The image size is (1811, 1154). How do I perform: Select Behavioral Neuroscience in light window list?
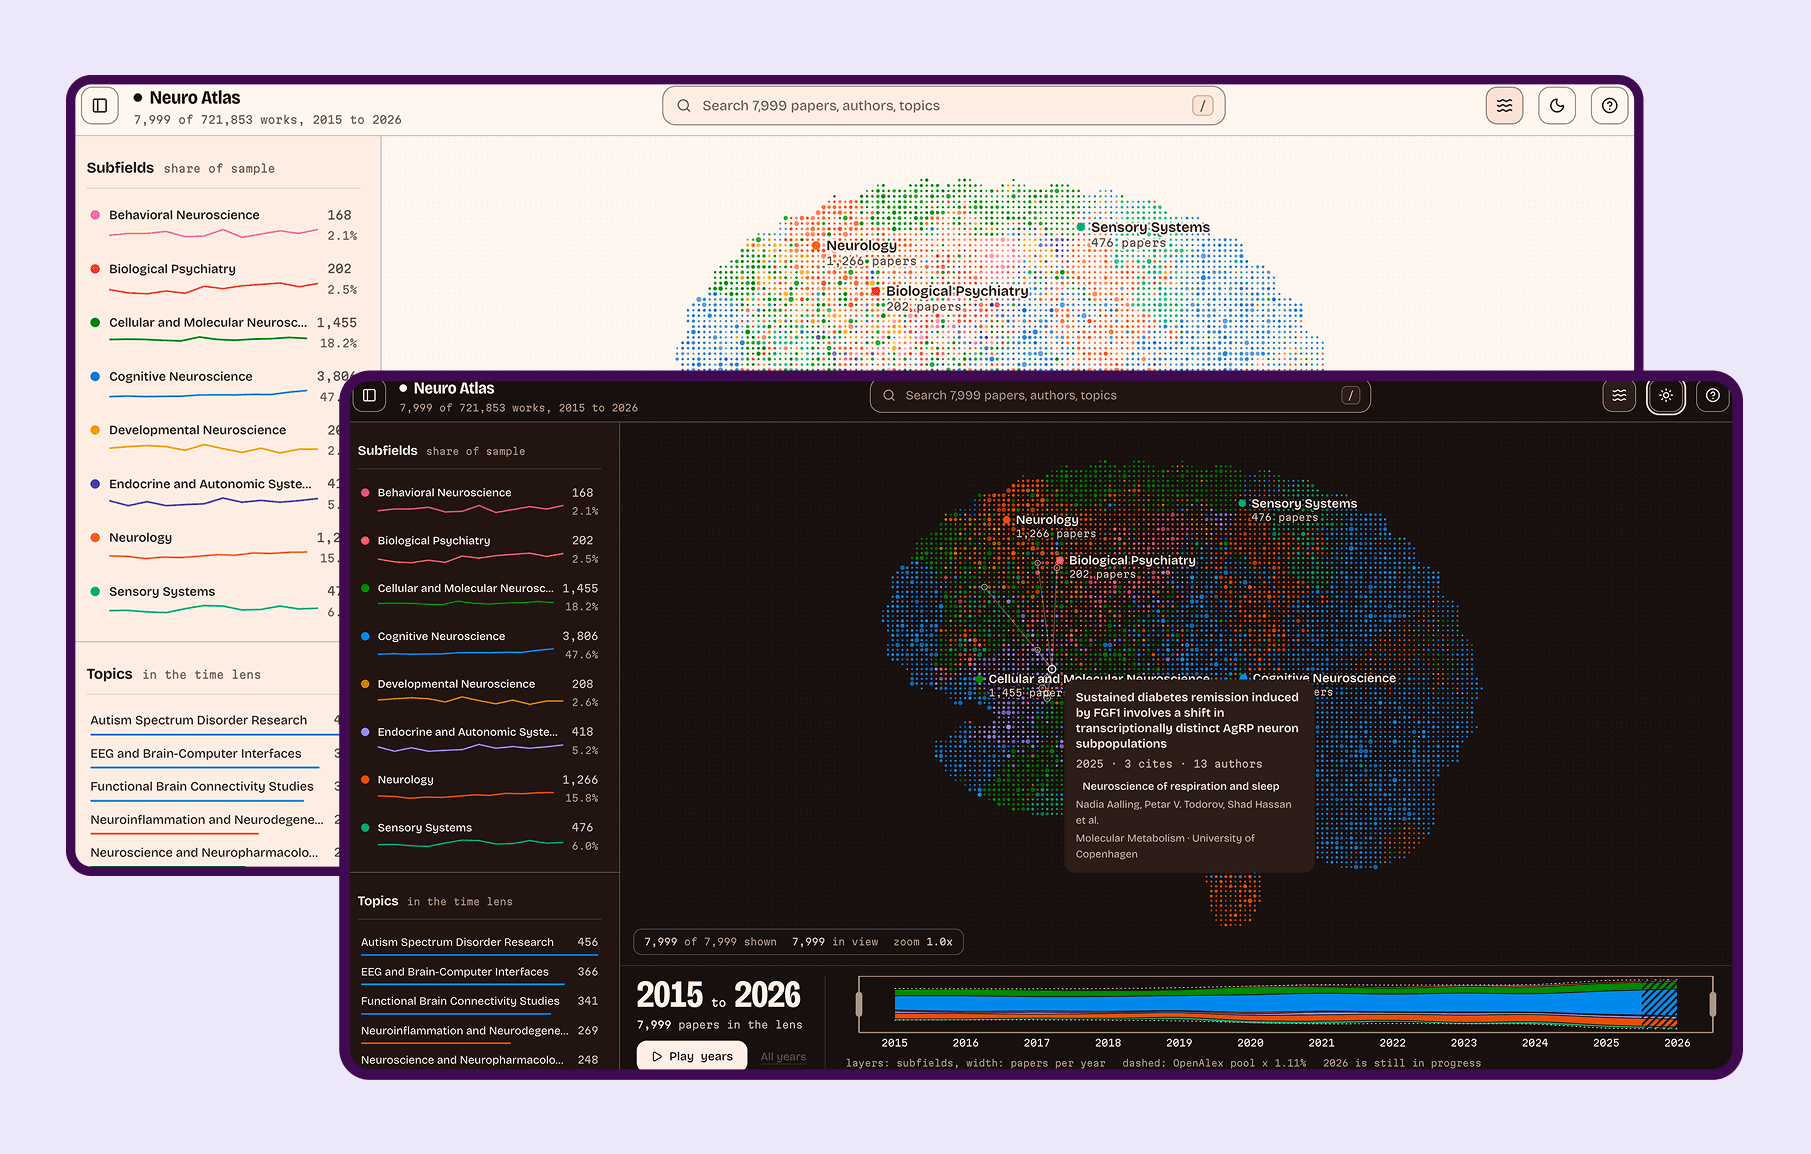point(223,225)
